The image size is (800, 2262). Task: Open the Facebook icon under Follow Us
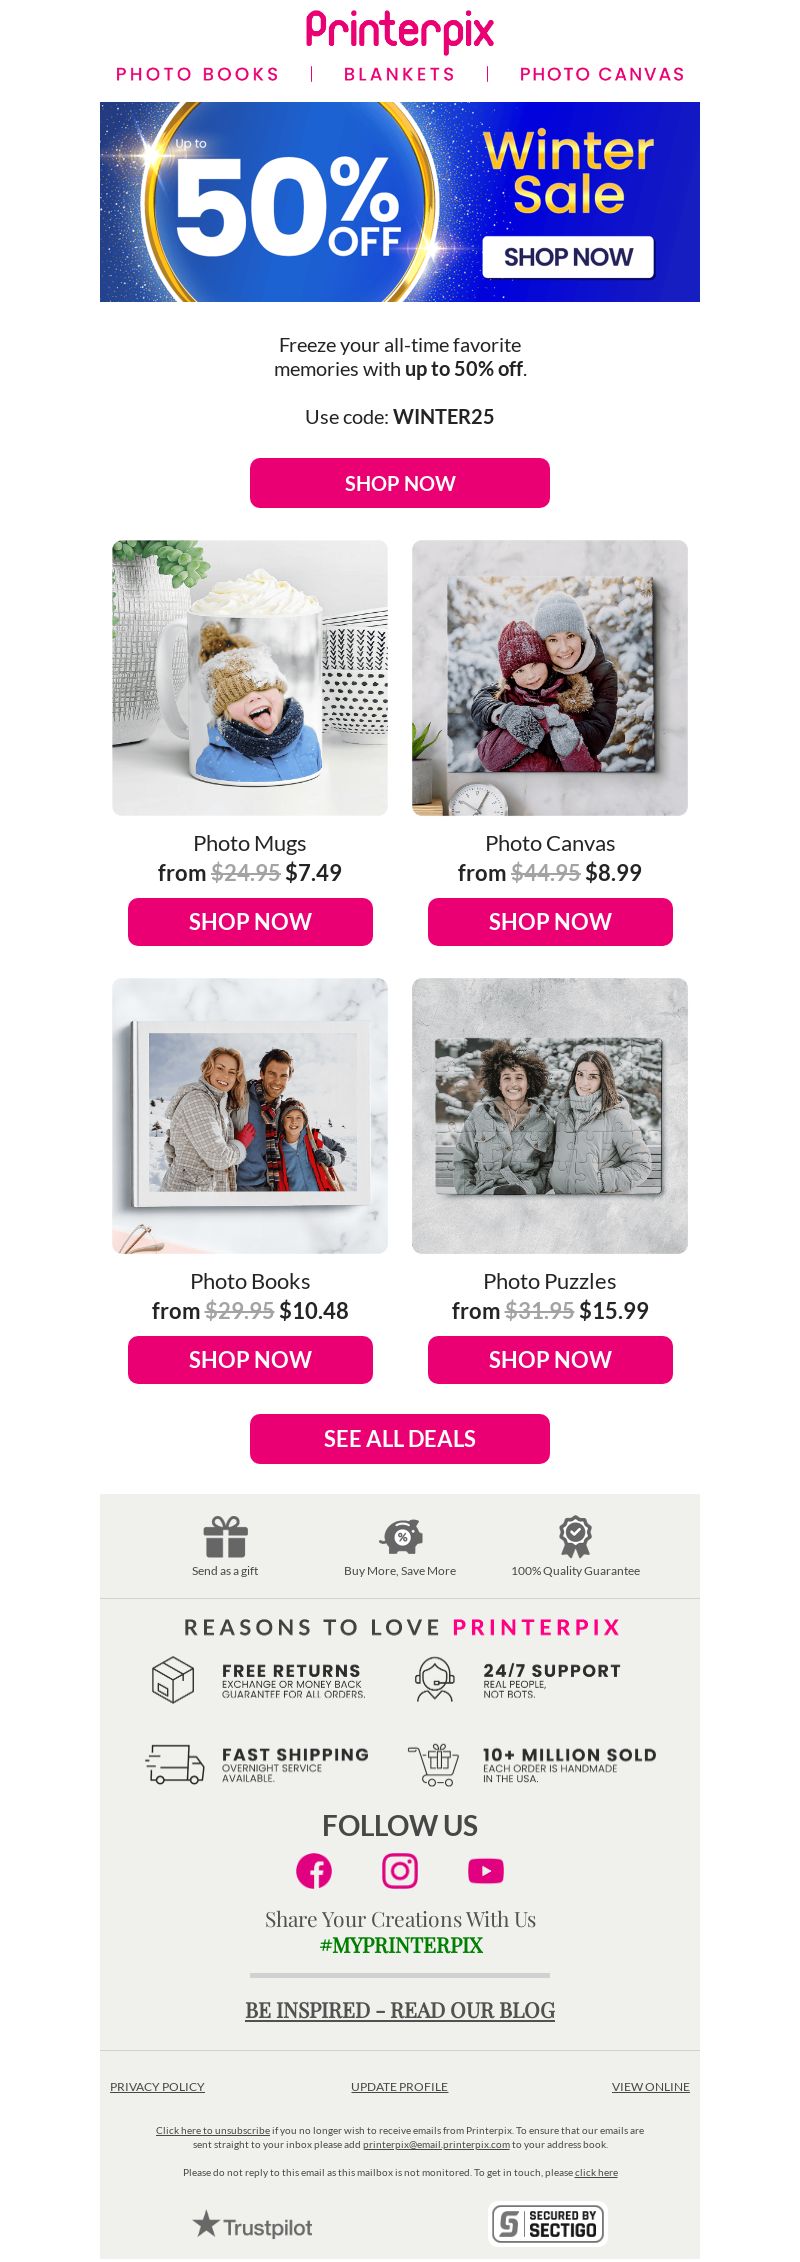[x=314, y=1870]
